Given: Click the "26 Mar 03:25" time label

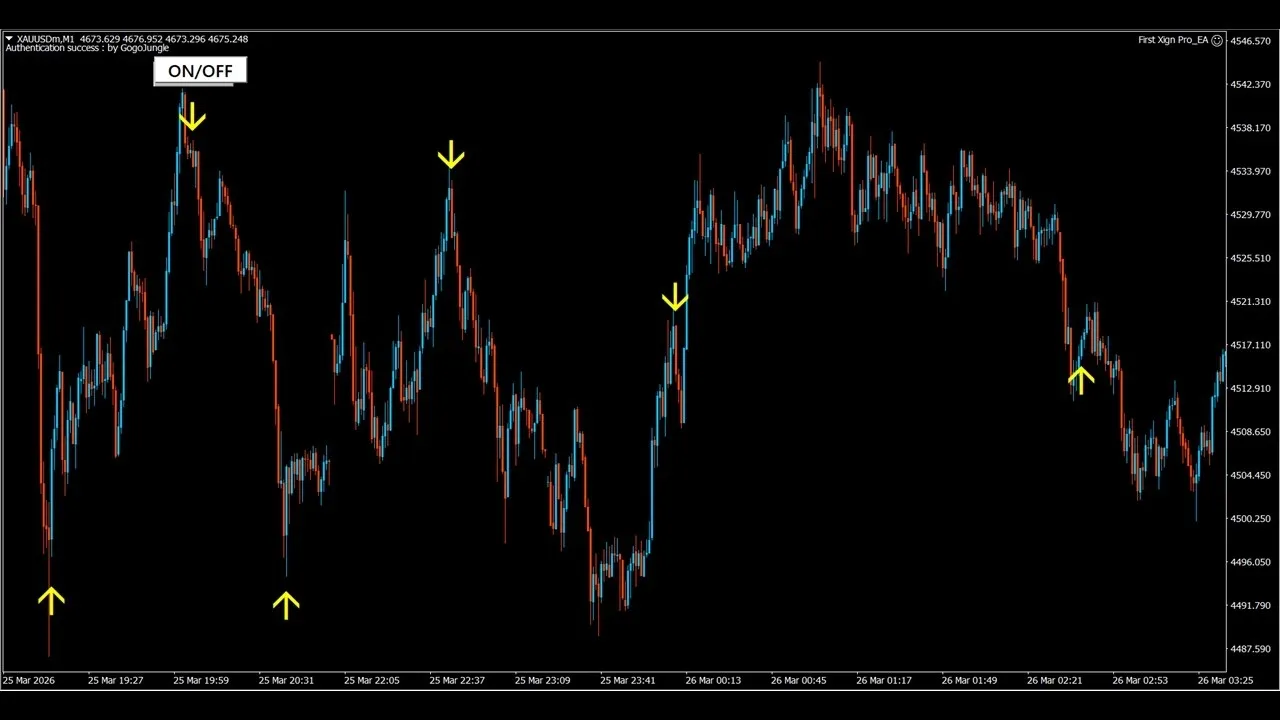Looking at the screenshot, I should pos(1225,681).
